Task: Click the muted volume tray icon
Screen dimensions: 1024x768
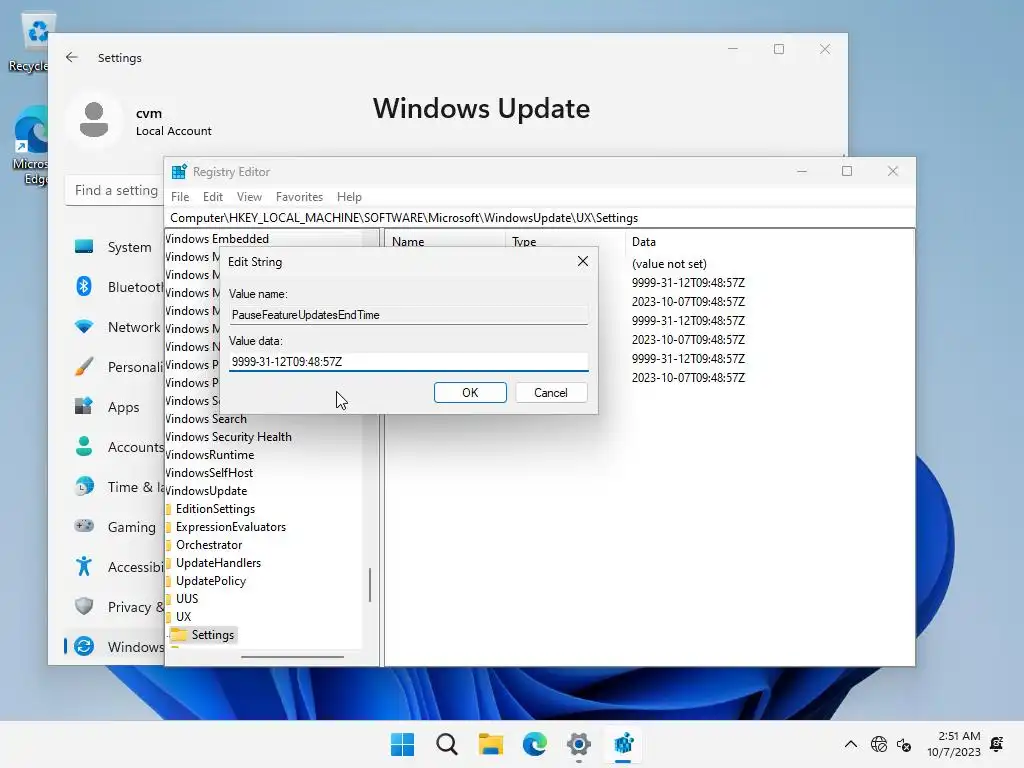Action: pos(904,744)
